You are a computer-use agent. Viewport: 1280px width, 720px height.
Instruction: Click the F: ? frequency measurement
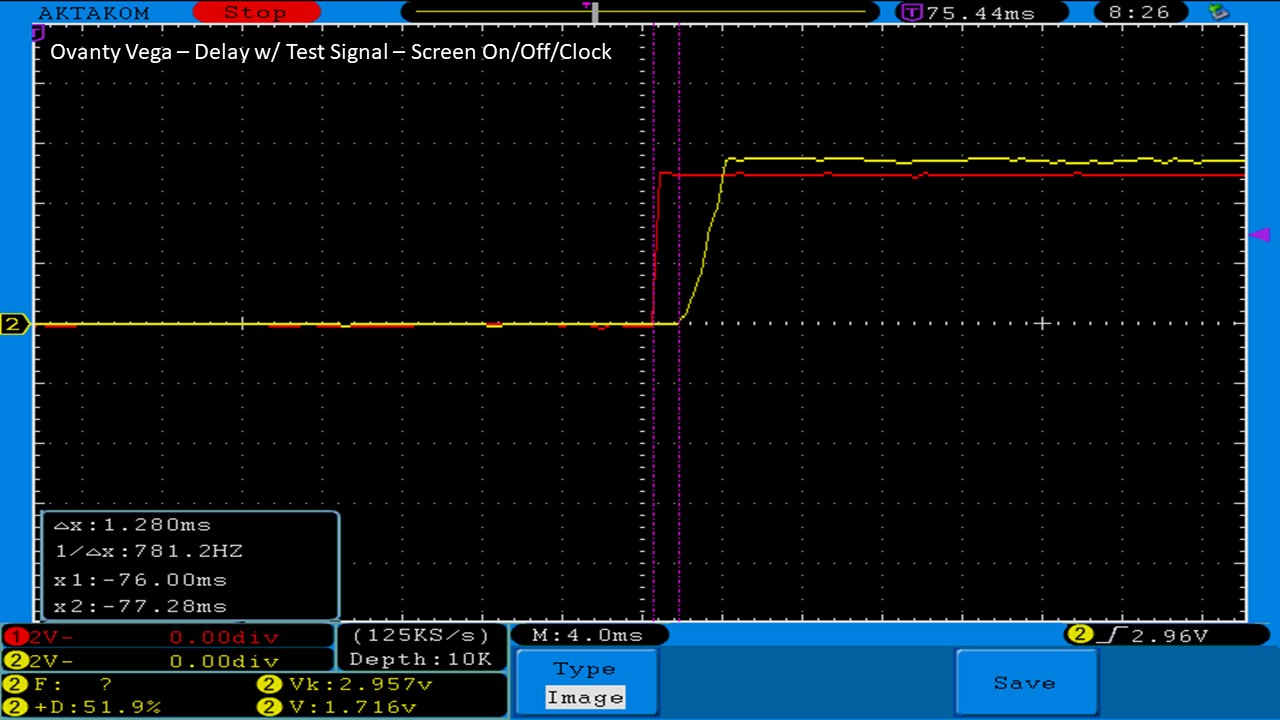coord(60,685)
